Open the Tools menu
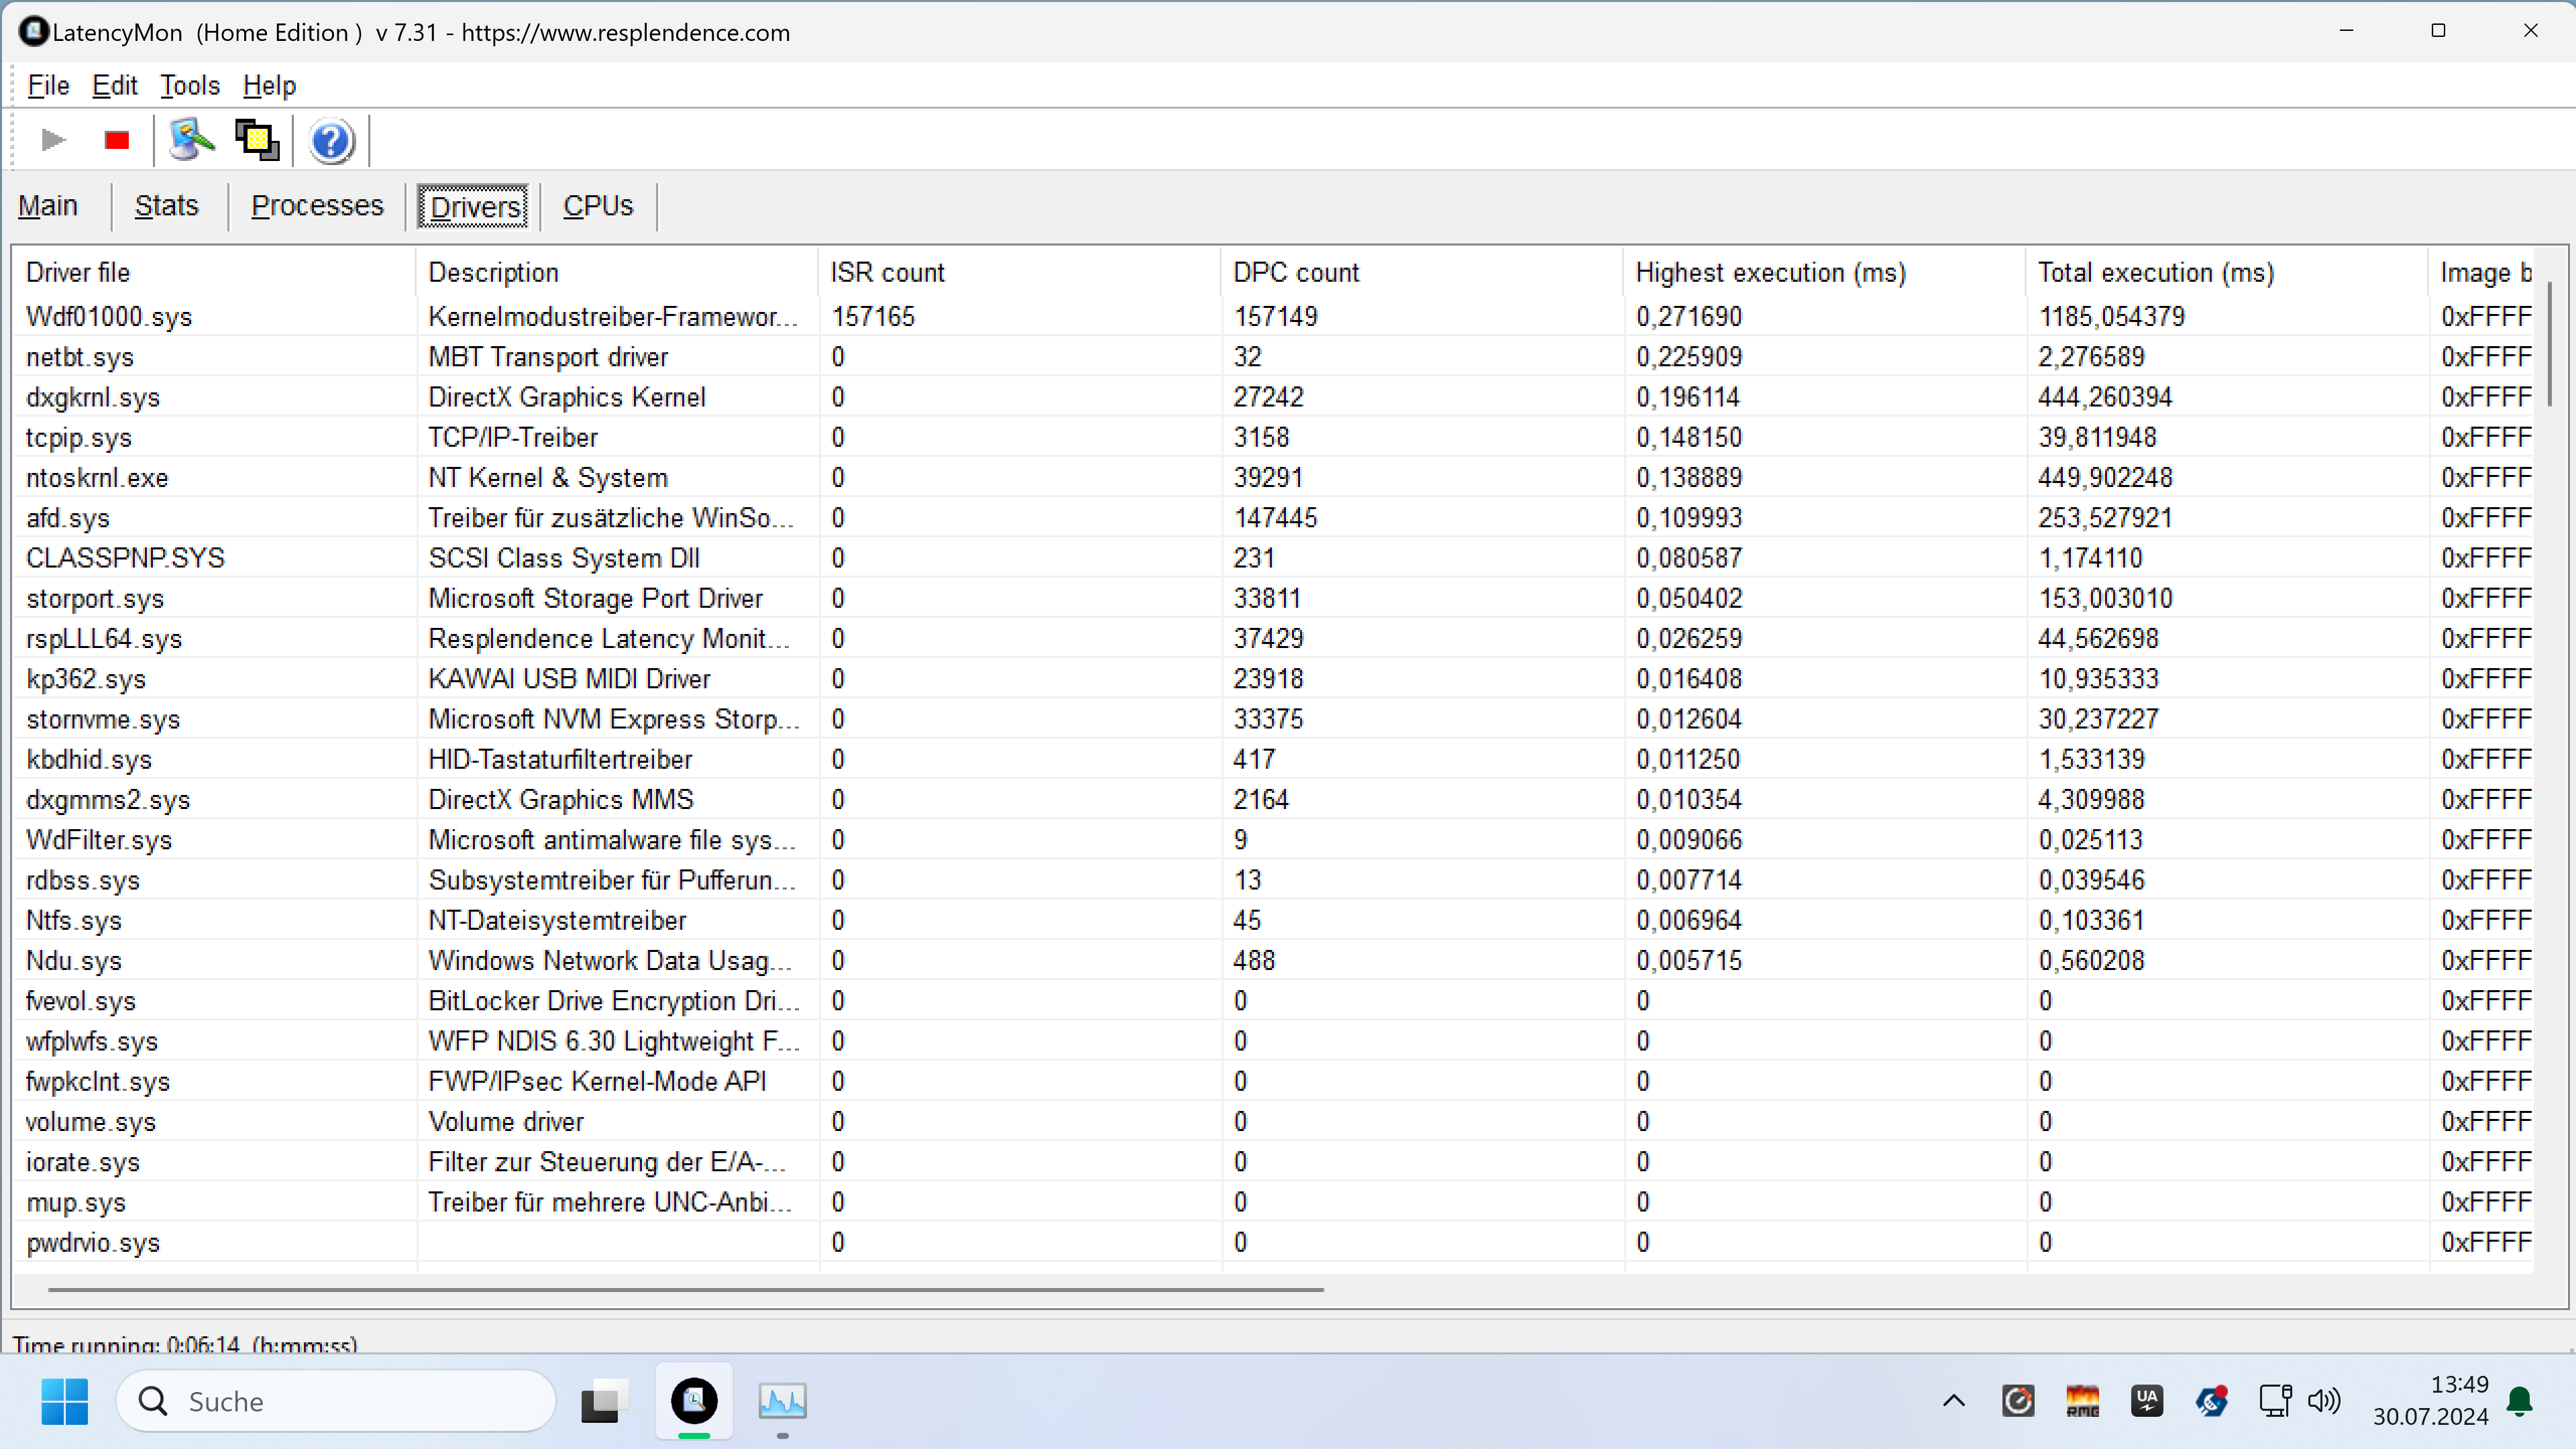Image resolution: width=2576 pixels, height=1449 pixels. 189,86
